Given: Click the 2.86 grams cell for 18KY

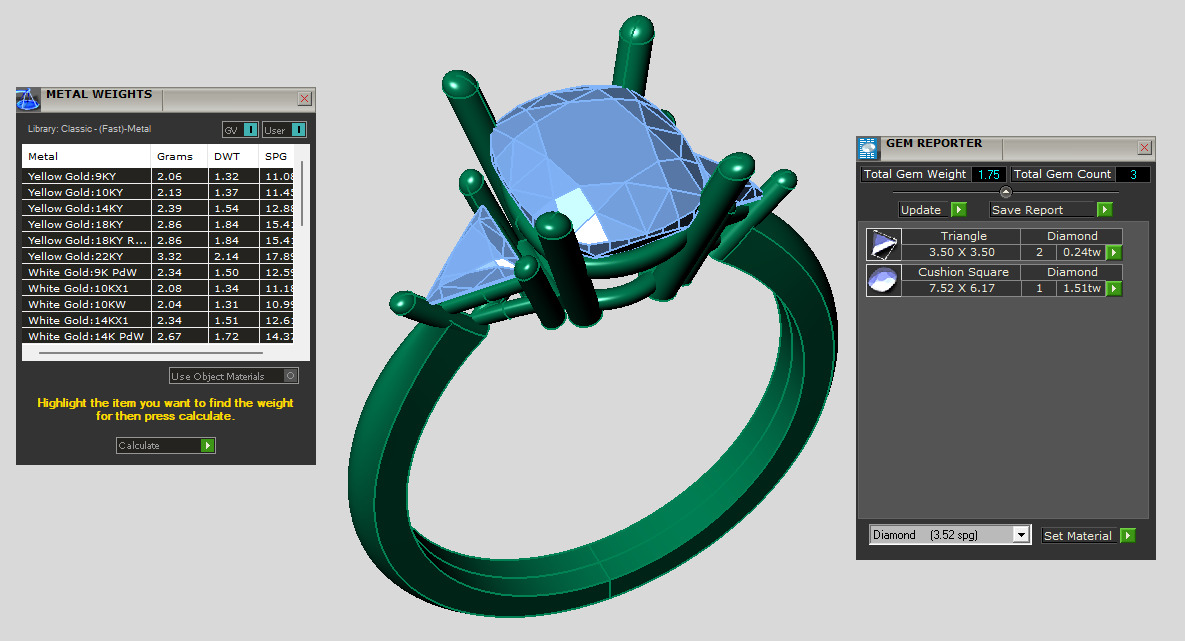Looking at the screenshot, I should point(179,224).
